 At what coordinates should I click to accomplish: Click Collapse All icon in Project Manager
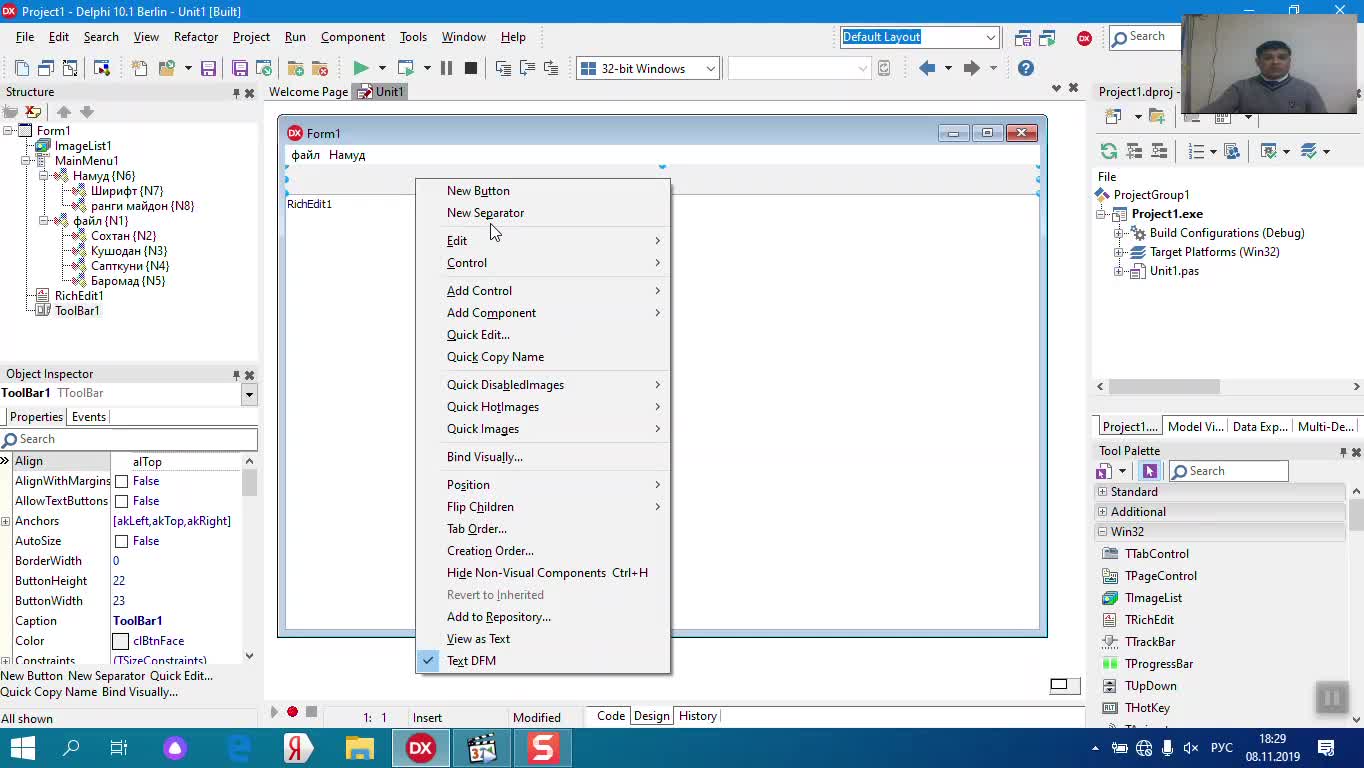click(x=1159, y=151)
